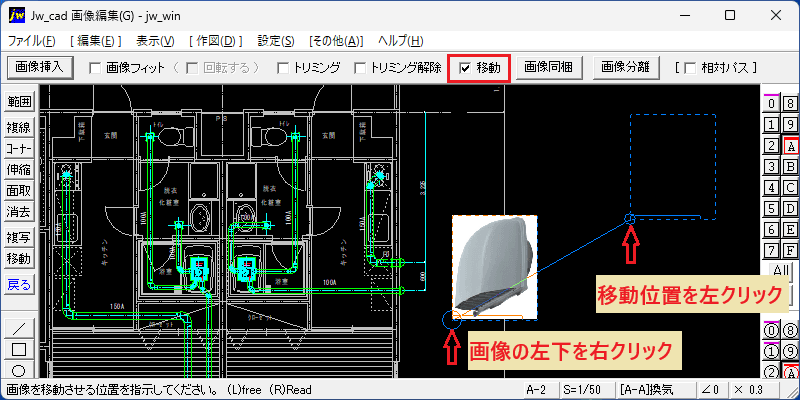Click the A-2 paper size status button

point(540,390)
